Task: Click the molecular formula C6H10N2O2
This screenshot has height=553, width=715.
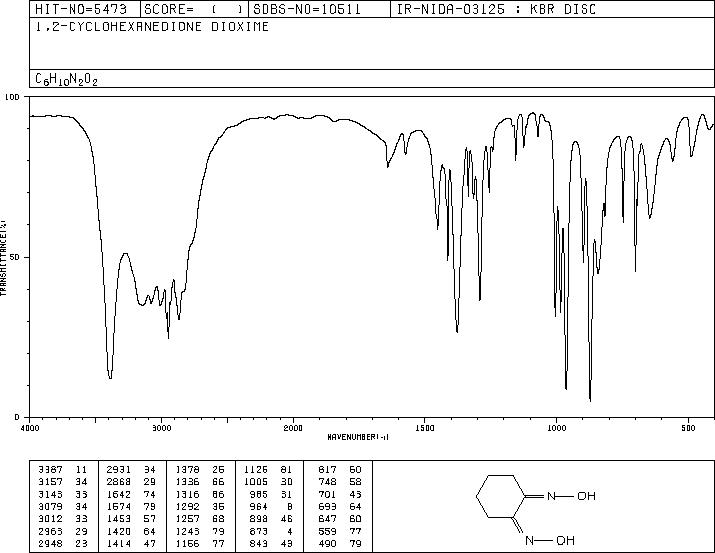Action: point(67,79)
